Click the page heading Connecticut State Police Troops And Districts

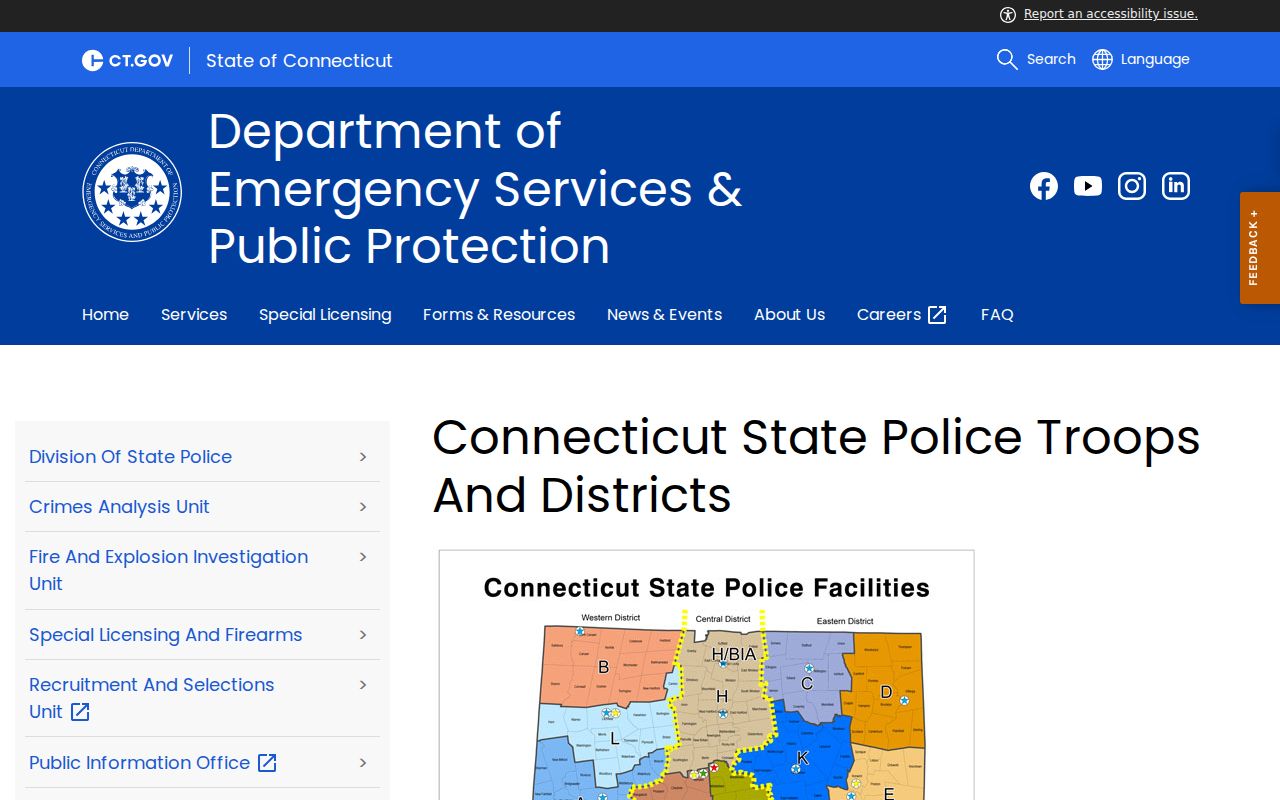coord(816,466)
